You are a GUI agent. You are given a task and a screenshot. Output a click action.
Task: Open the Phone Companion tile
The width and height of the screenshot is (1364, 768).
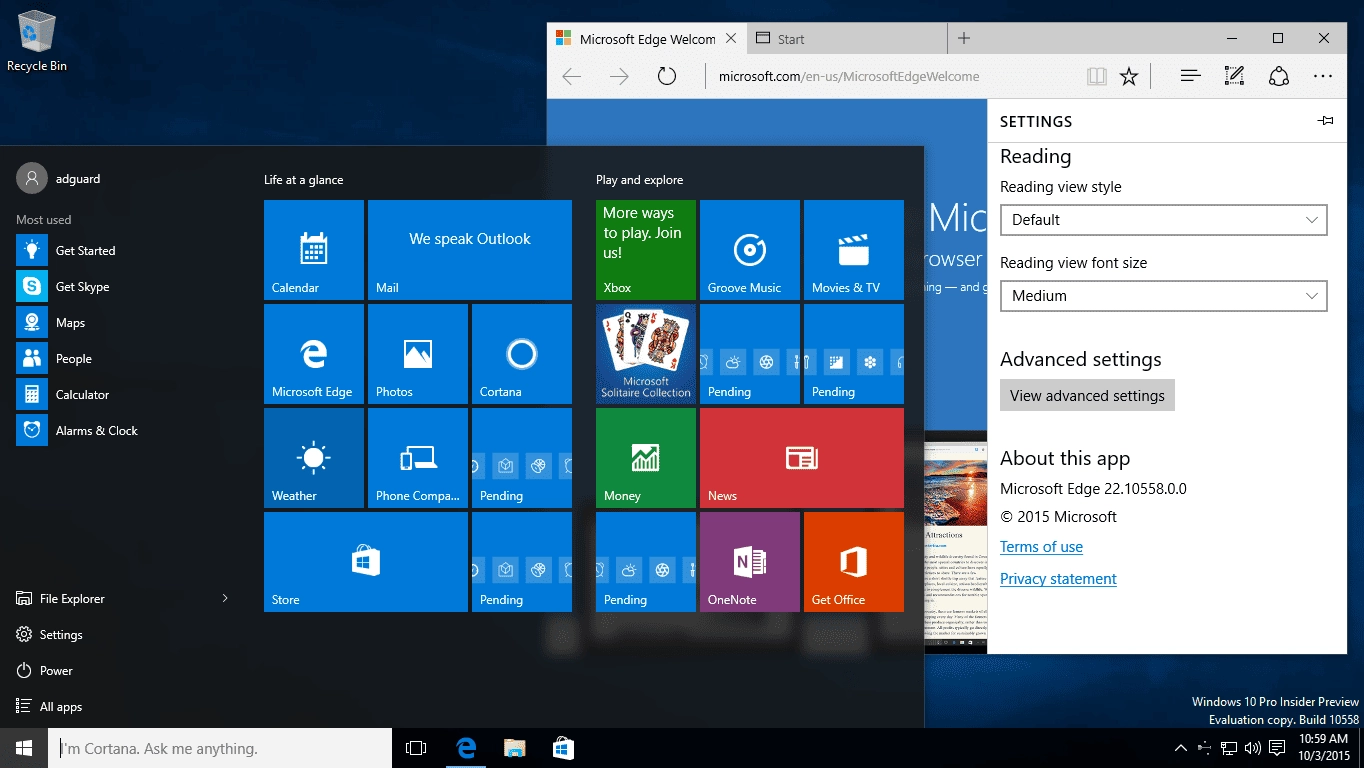pos(418,458)
